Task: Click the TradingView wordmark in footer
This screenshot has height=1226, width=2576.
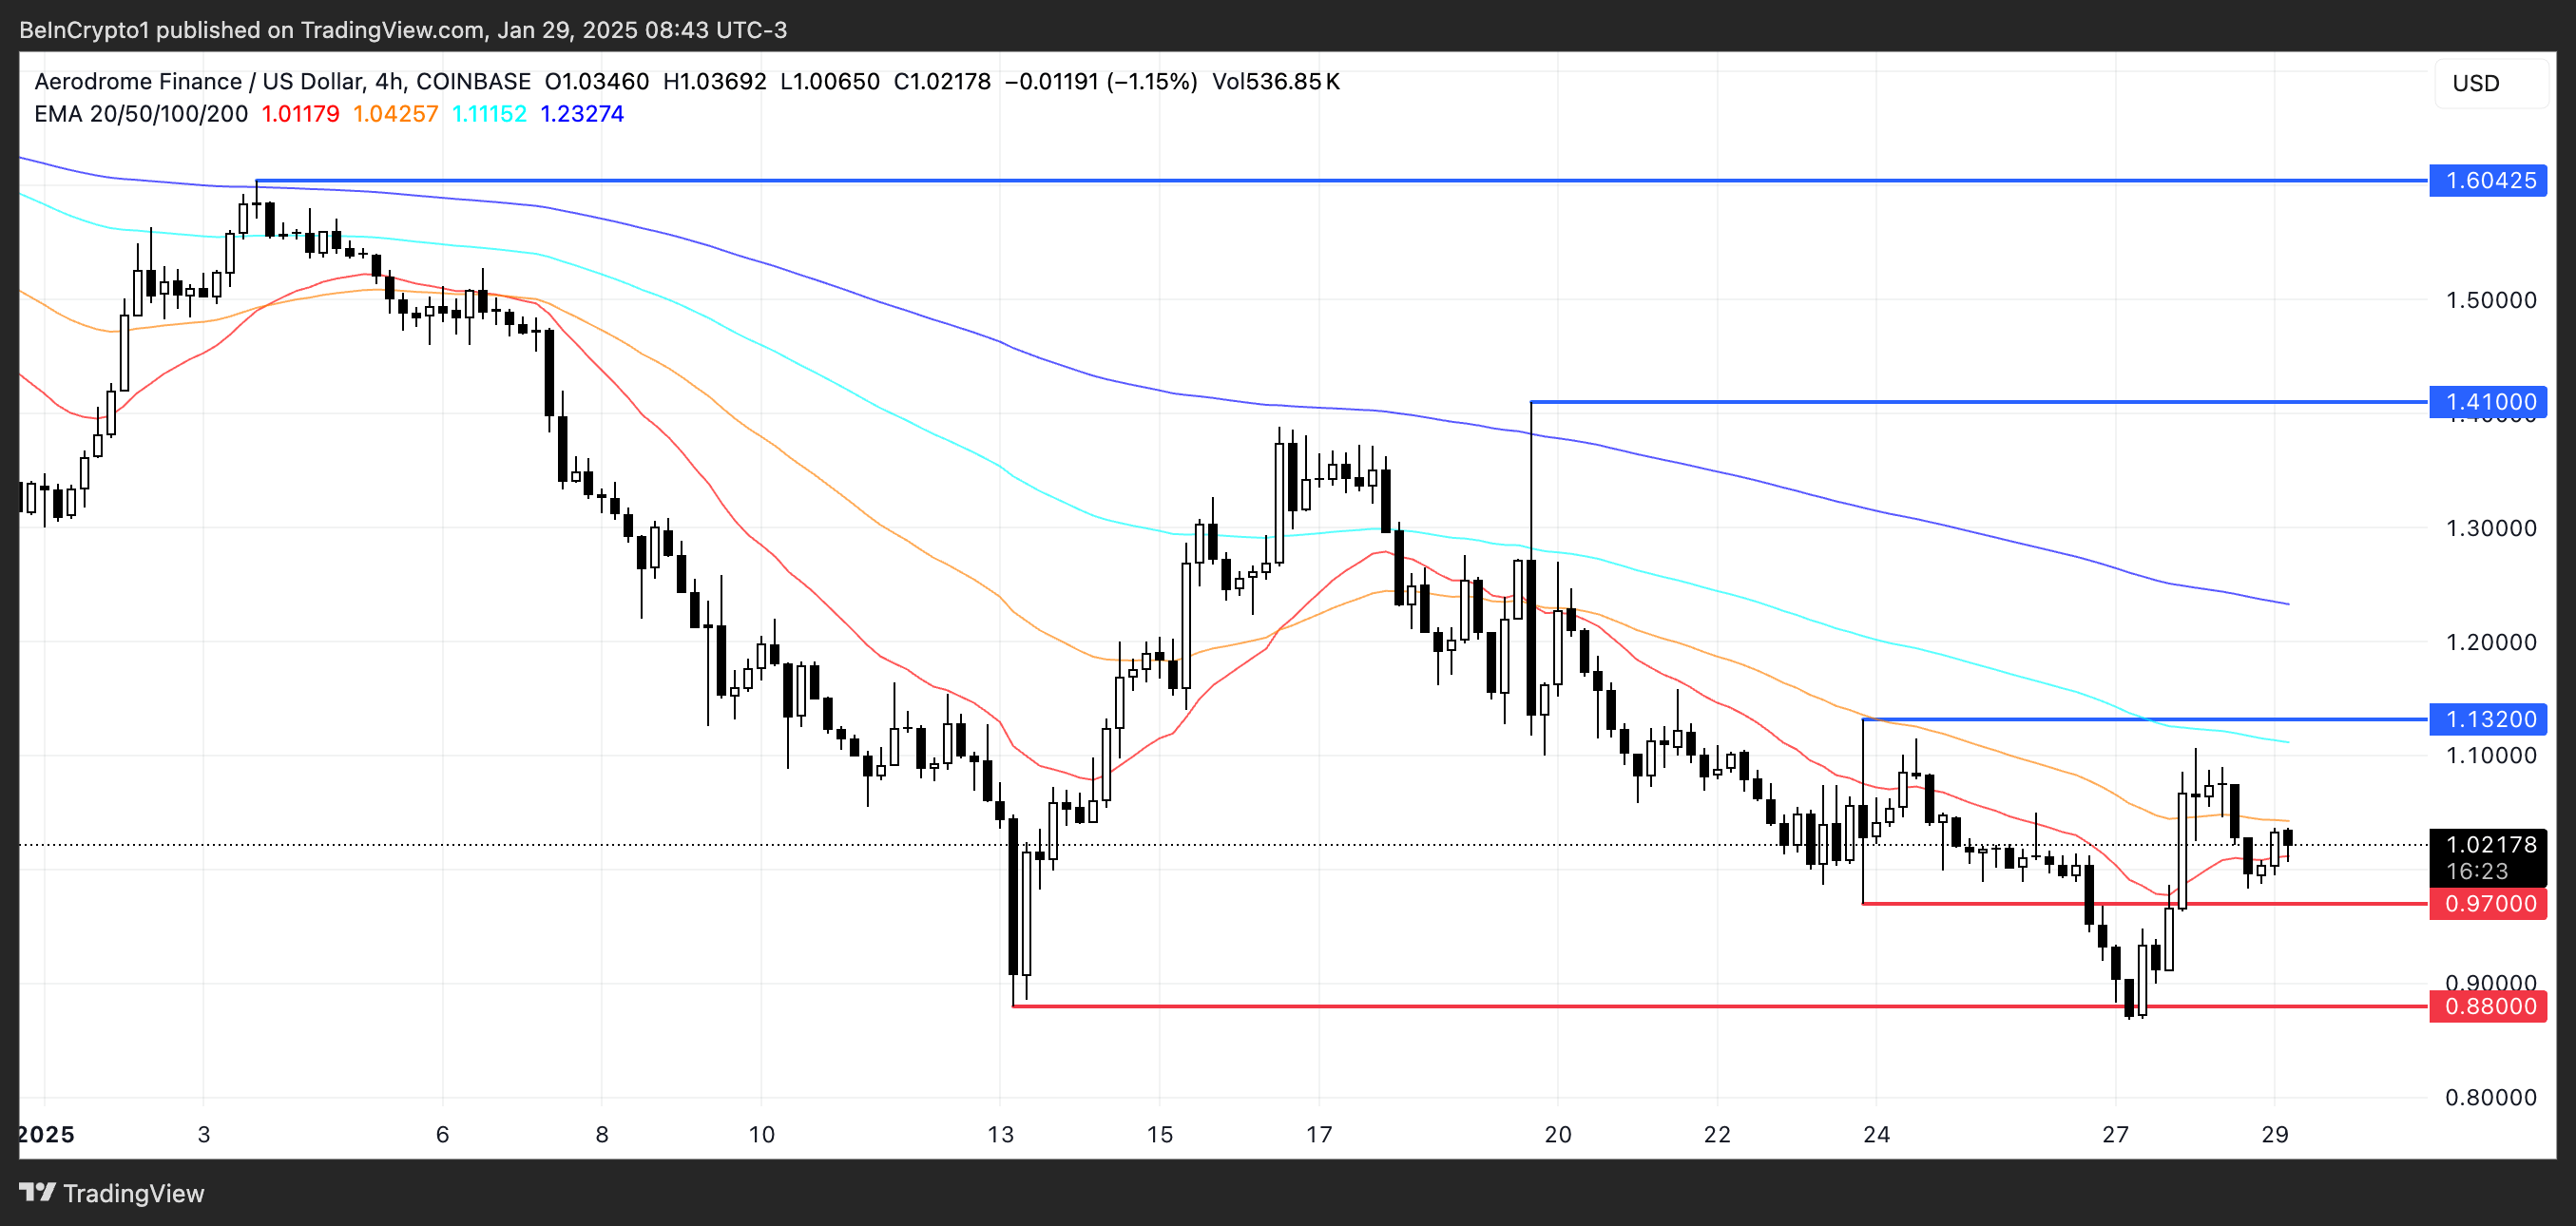Action: pyautogui.click(x=134, y=1193)
